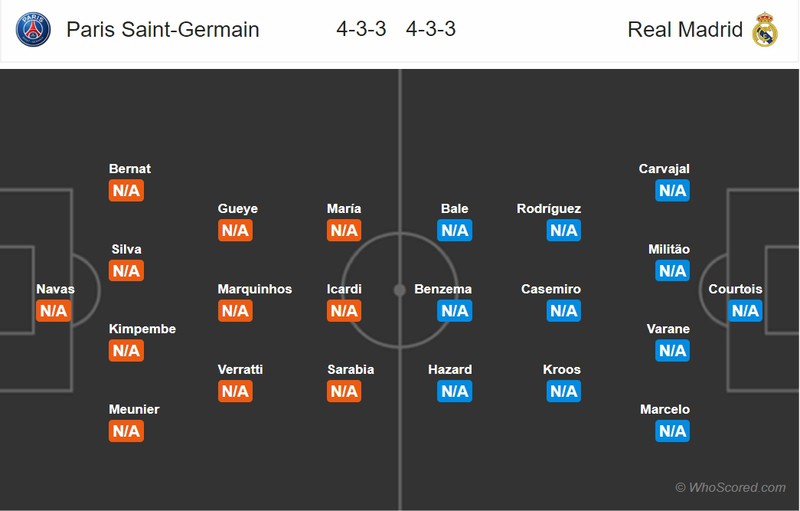Select the player name Marquinhos

click(x=255, y=289)
